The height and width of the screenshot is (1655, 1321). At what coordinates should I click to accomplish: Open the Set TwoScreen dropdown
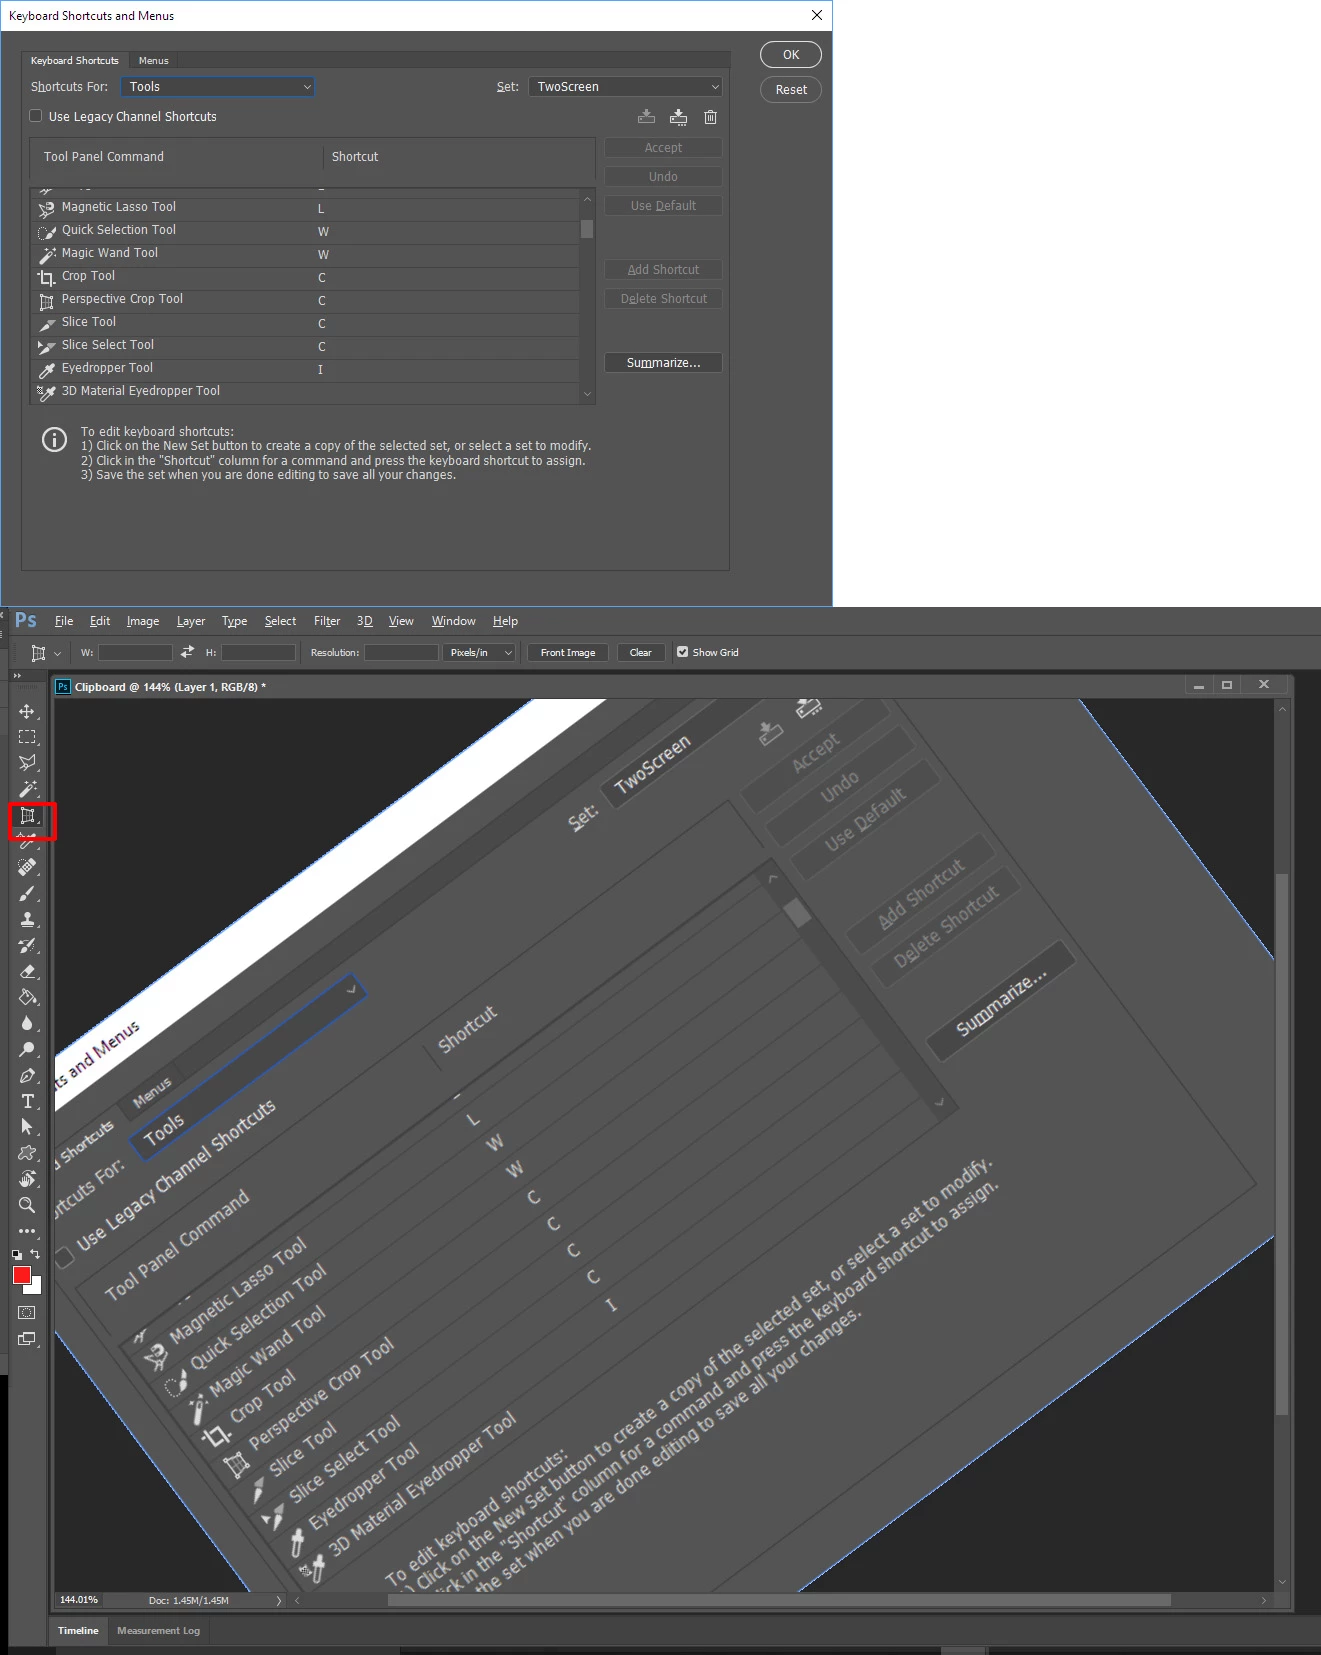point(625,87)
